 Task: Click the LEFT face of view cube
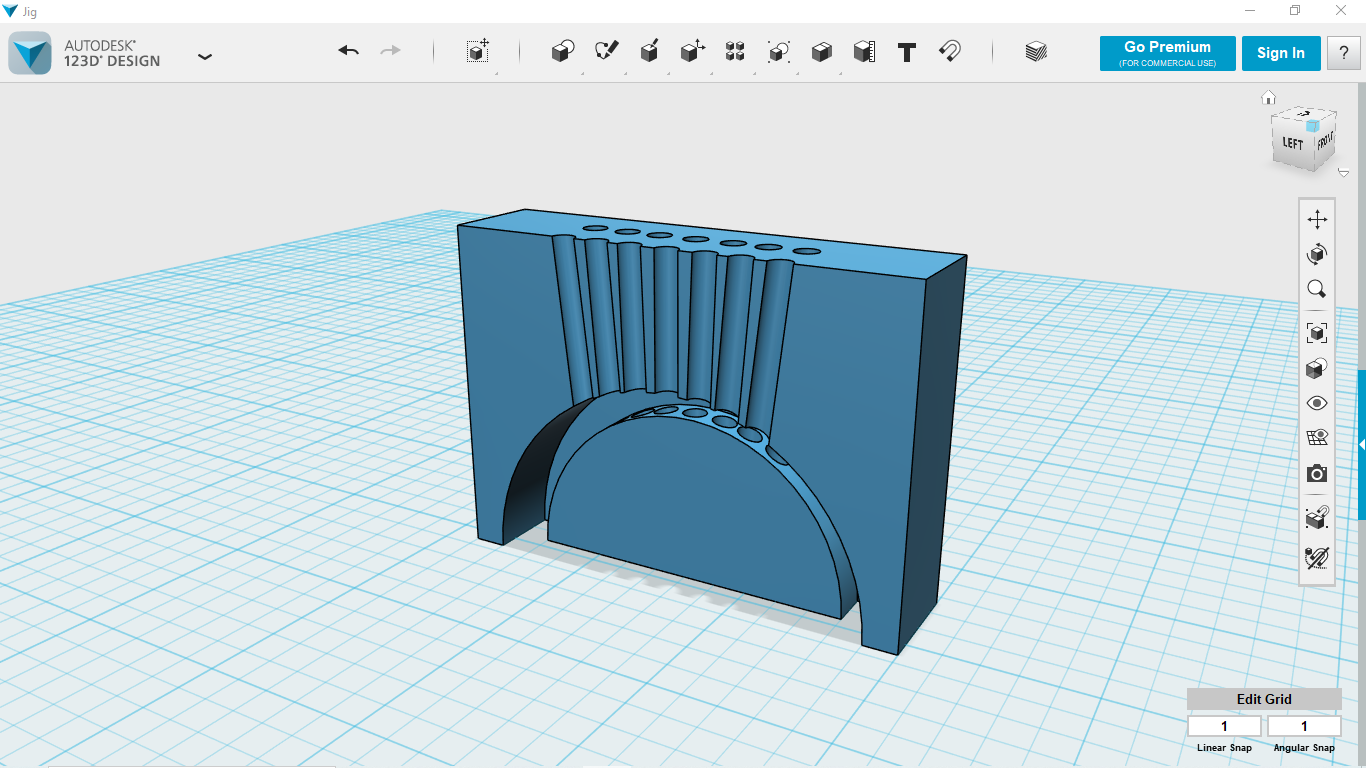1292,144
